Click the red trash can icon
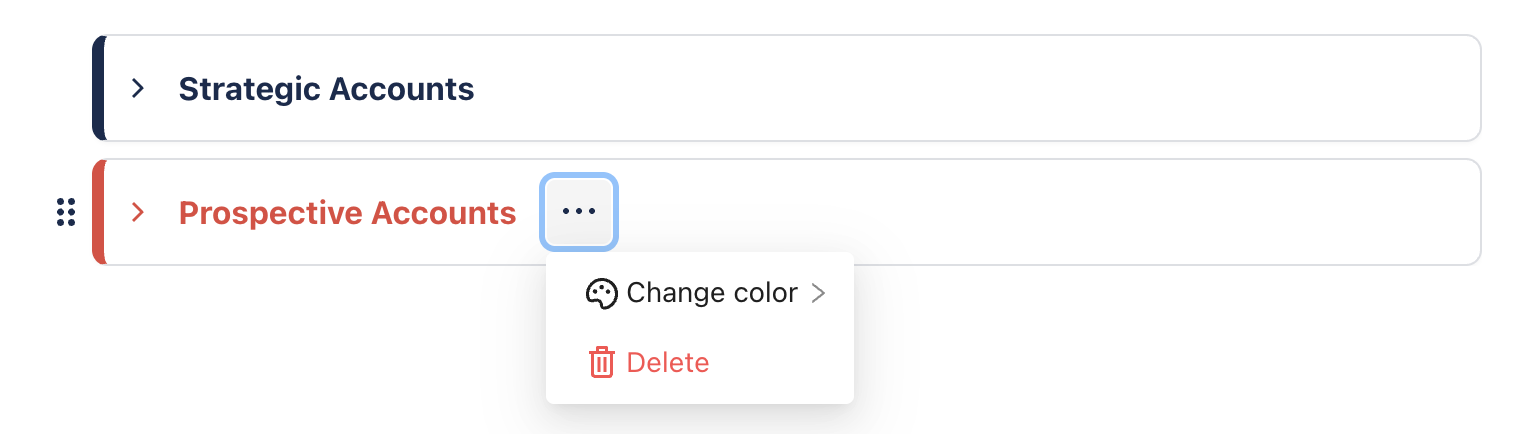 [601, 362]
